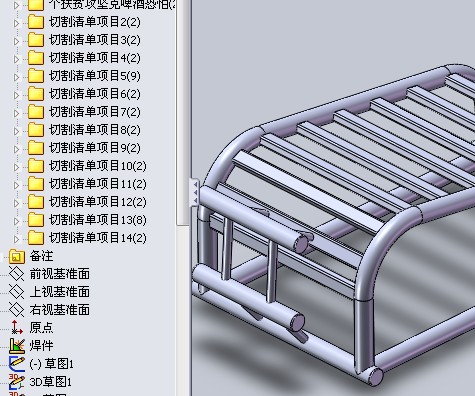Expand the 切割清单项目10(2) tree node
The height and width of the screenshot is (396, 475).
(16, 167)
